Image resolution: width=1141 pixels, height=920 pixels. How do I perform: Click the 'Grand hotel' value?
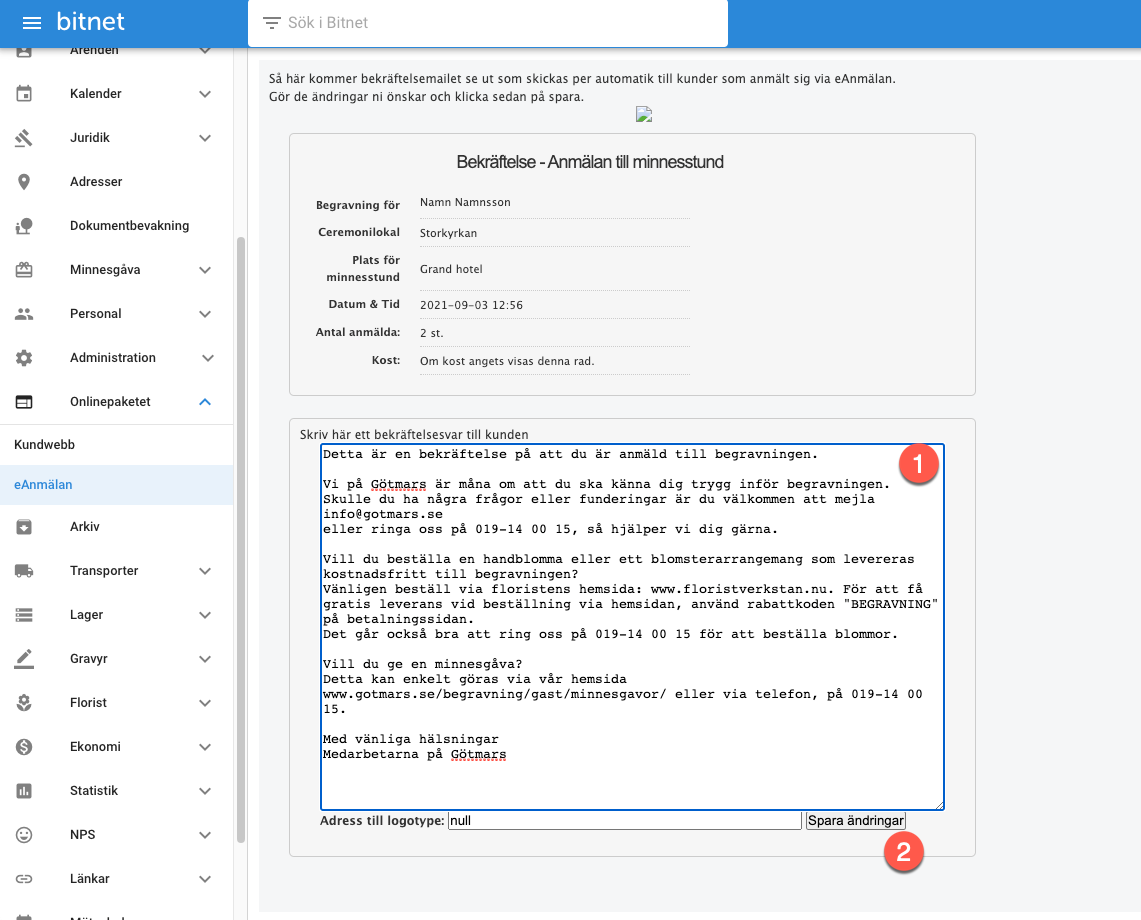click(x=451, y=269)
